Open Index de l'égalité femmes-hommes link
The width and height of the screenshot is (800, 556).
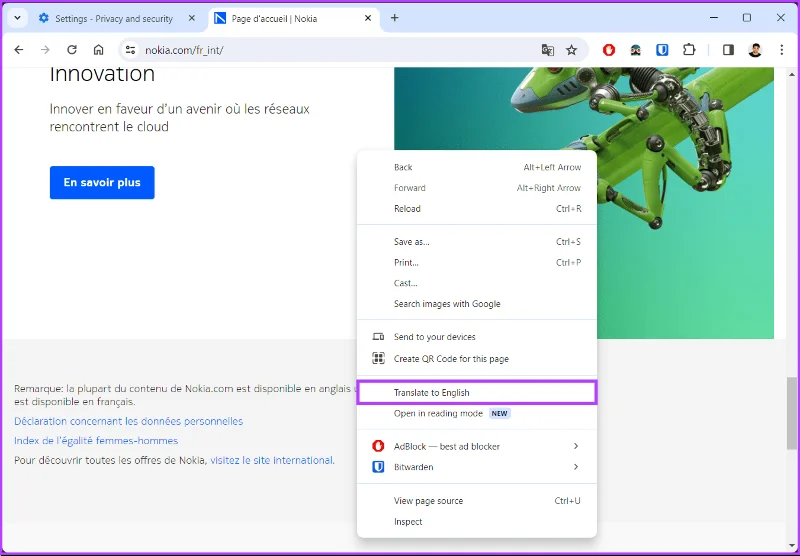pos(96,441)
